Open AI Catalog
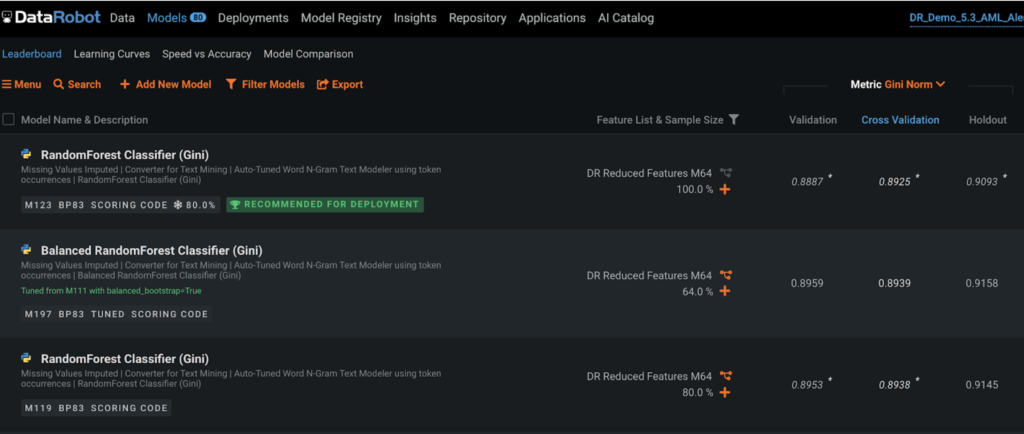 click(x=626, y=18)
